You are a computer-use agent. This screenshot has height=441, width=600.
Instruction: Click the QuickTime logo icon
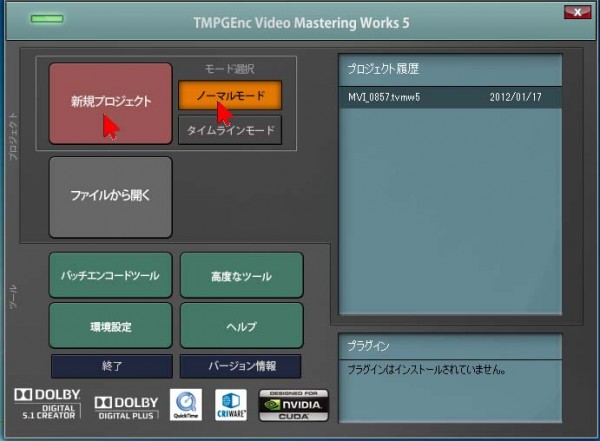click(x=186, y=405)
